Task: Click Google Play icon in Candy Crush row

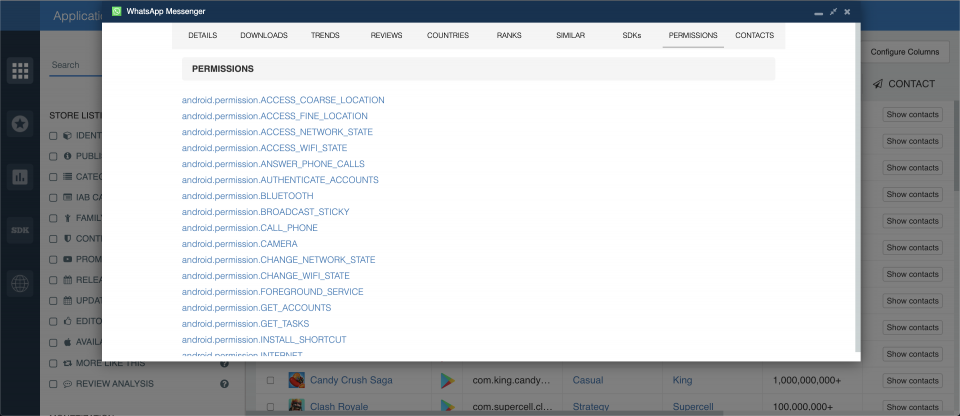Action: (448, 380)
